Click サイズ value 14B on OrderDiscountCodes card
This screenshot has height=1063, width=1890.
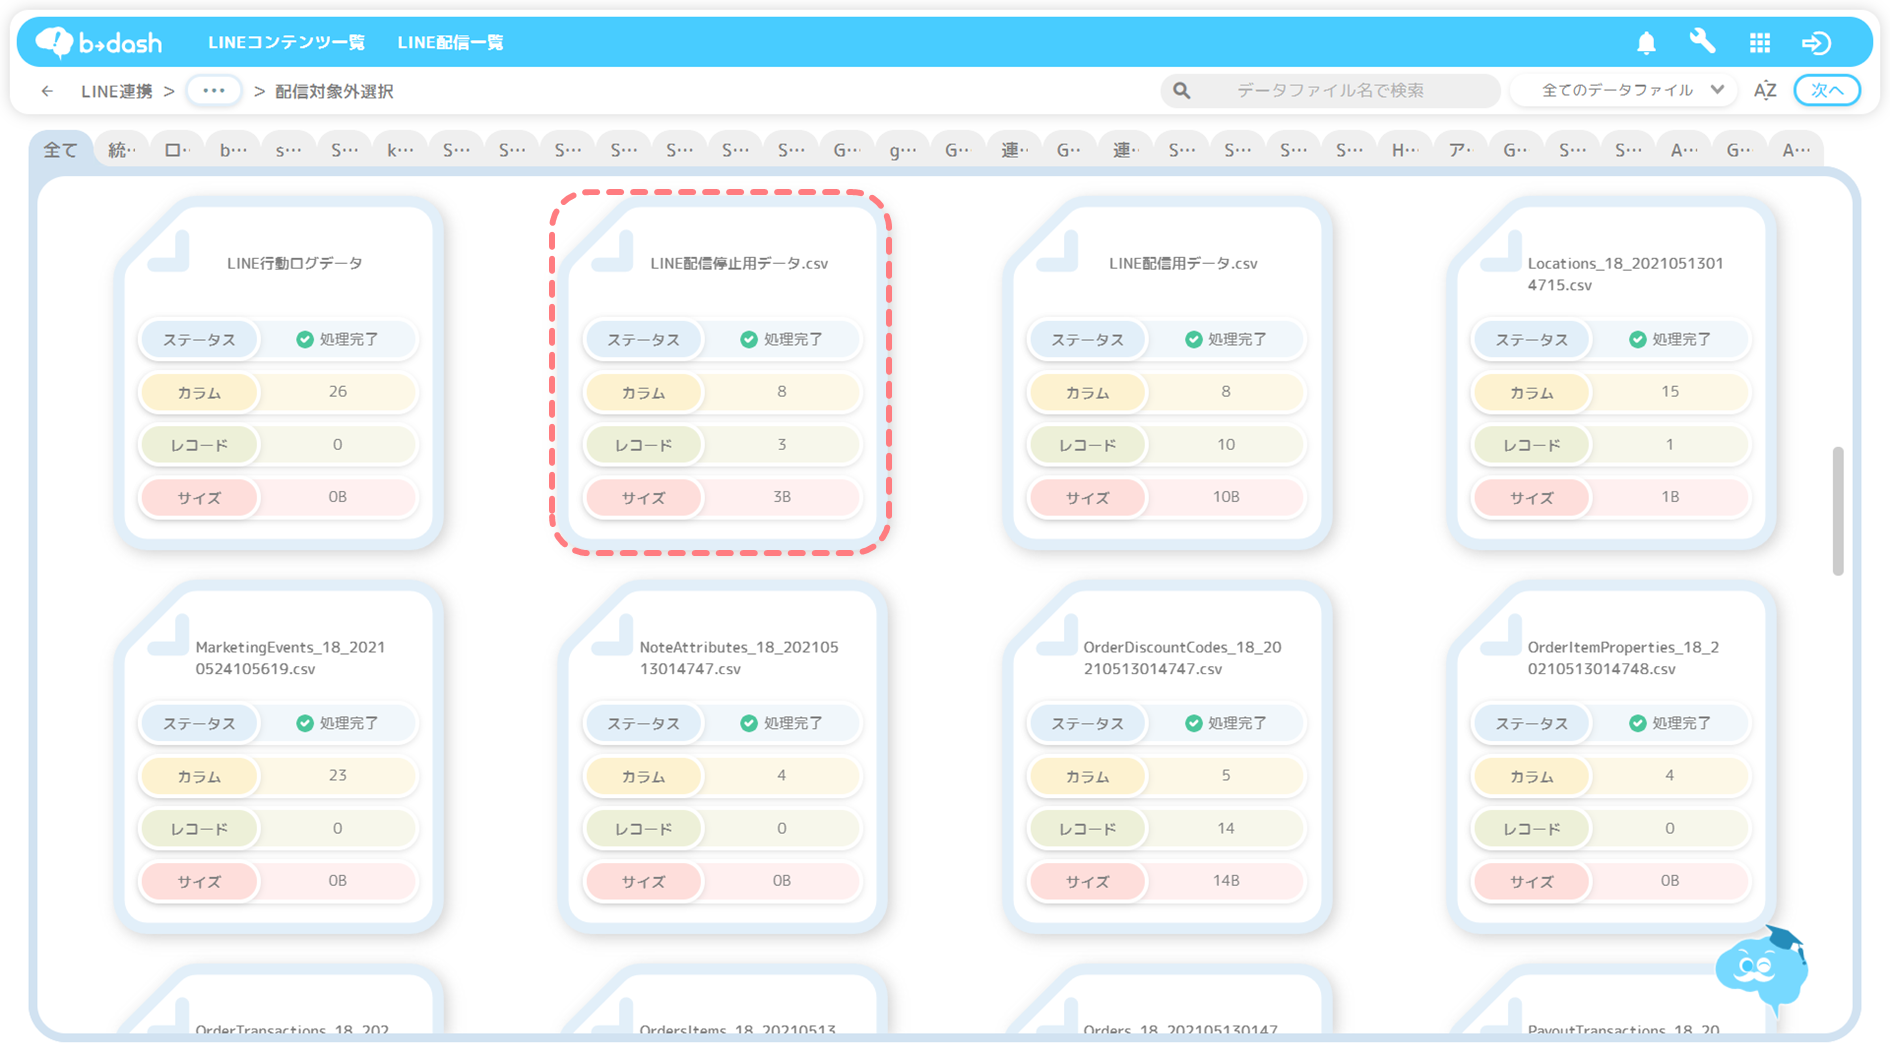[x=1225, y=881]
